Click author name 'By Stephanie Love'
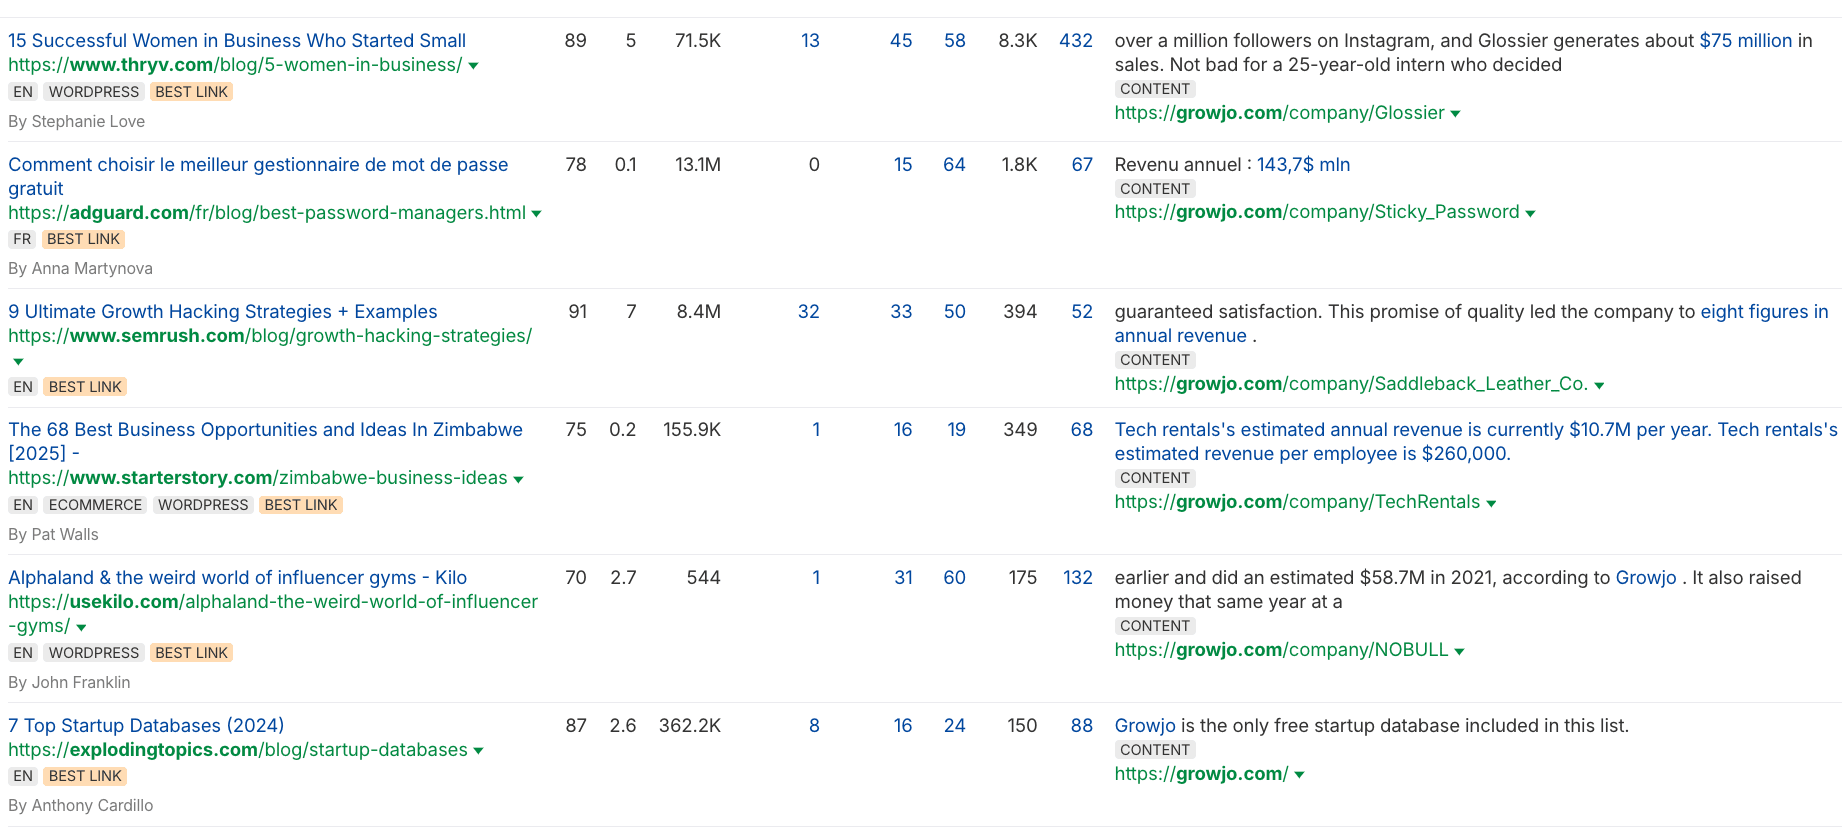Image resolution: width=1842 pixels, height=828 pixels. tap(77, 122)
